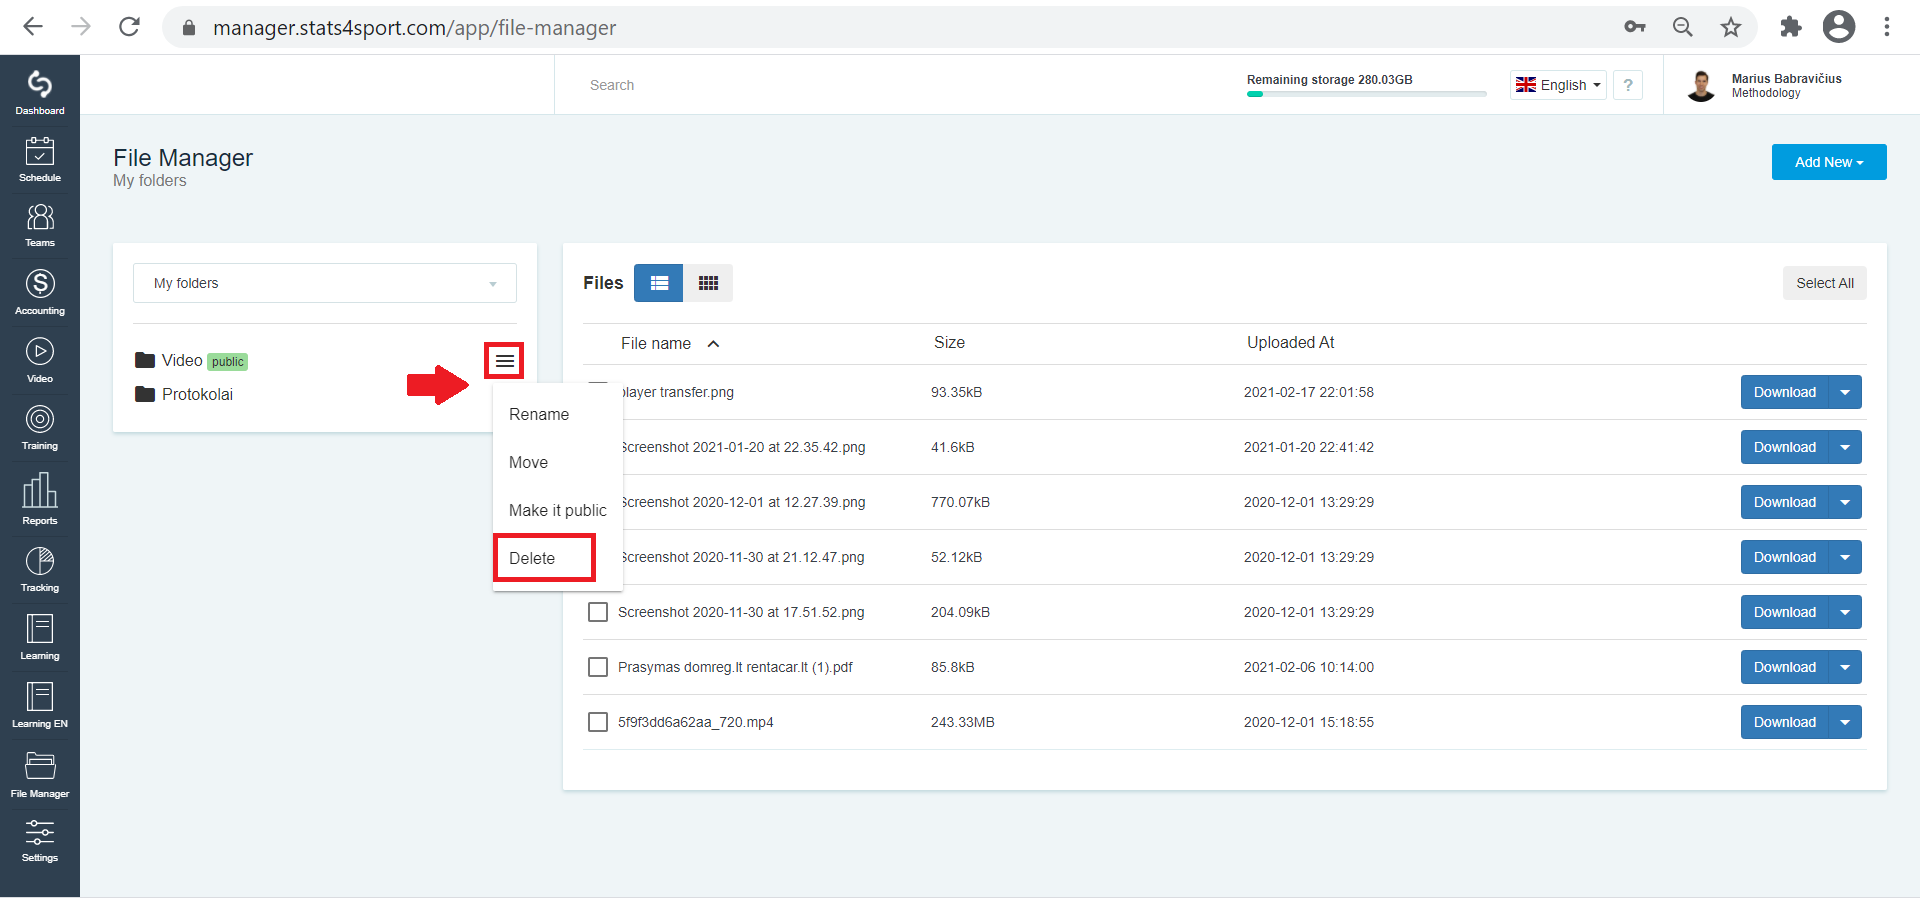1920x898 pixels.
Task: Expand download arrow for Prasymas domreg.lt pdf
Action: 1845,667
